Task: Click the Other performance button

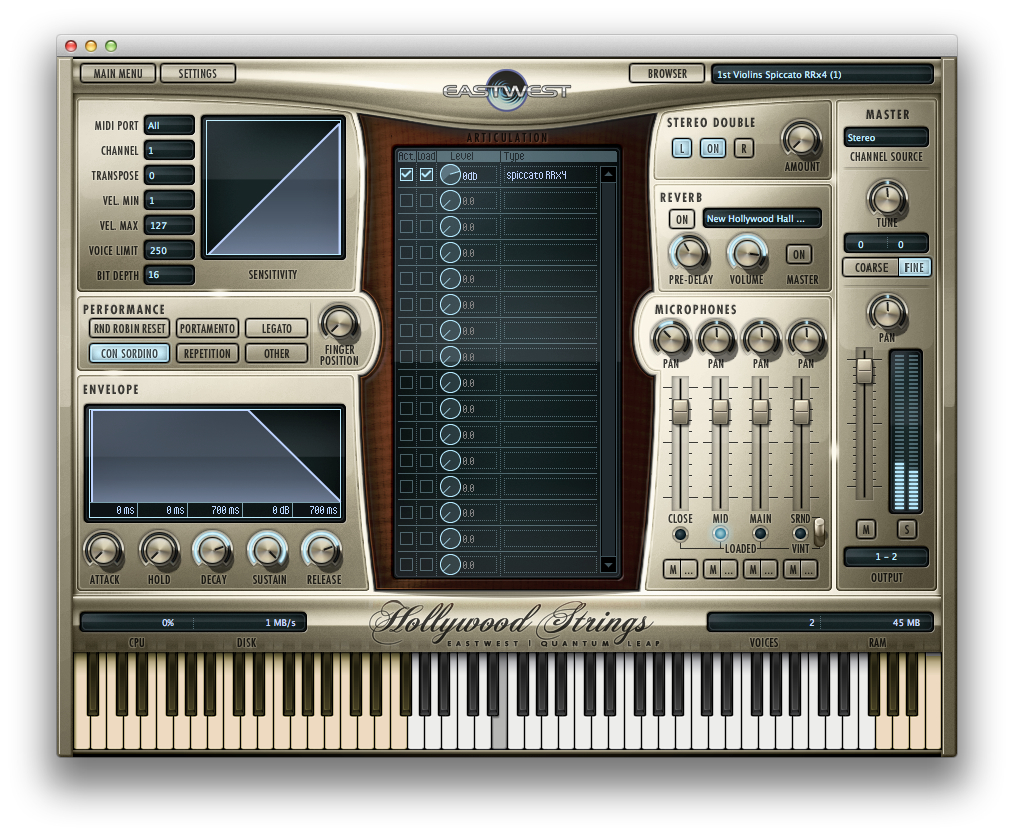Action: (x=276, y=353)
